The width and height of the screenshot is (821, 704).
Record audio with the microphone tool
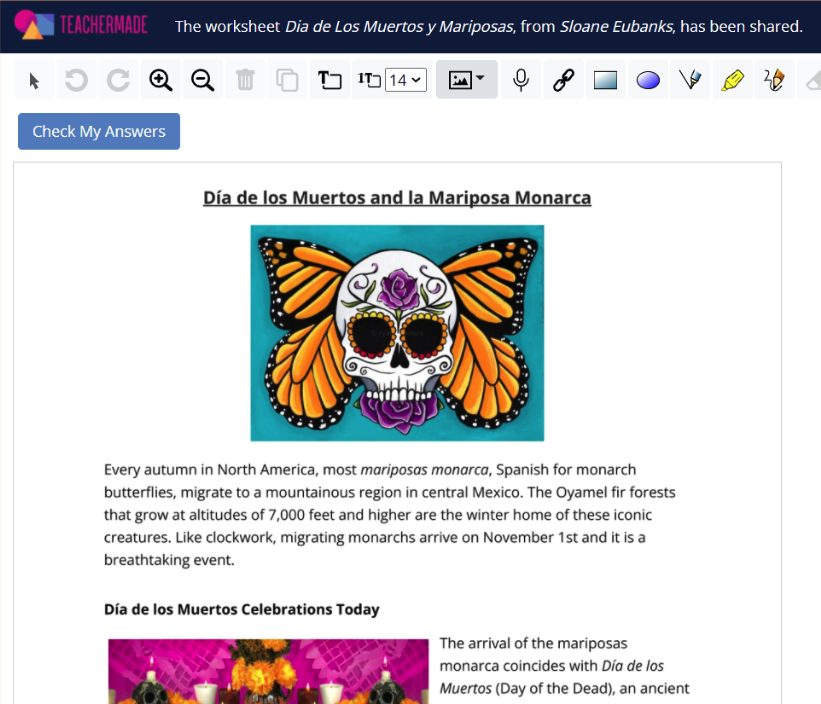521,79
